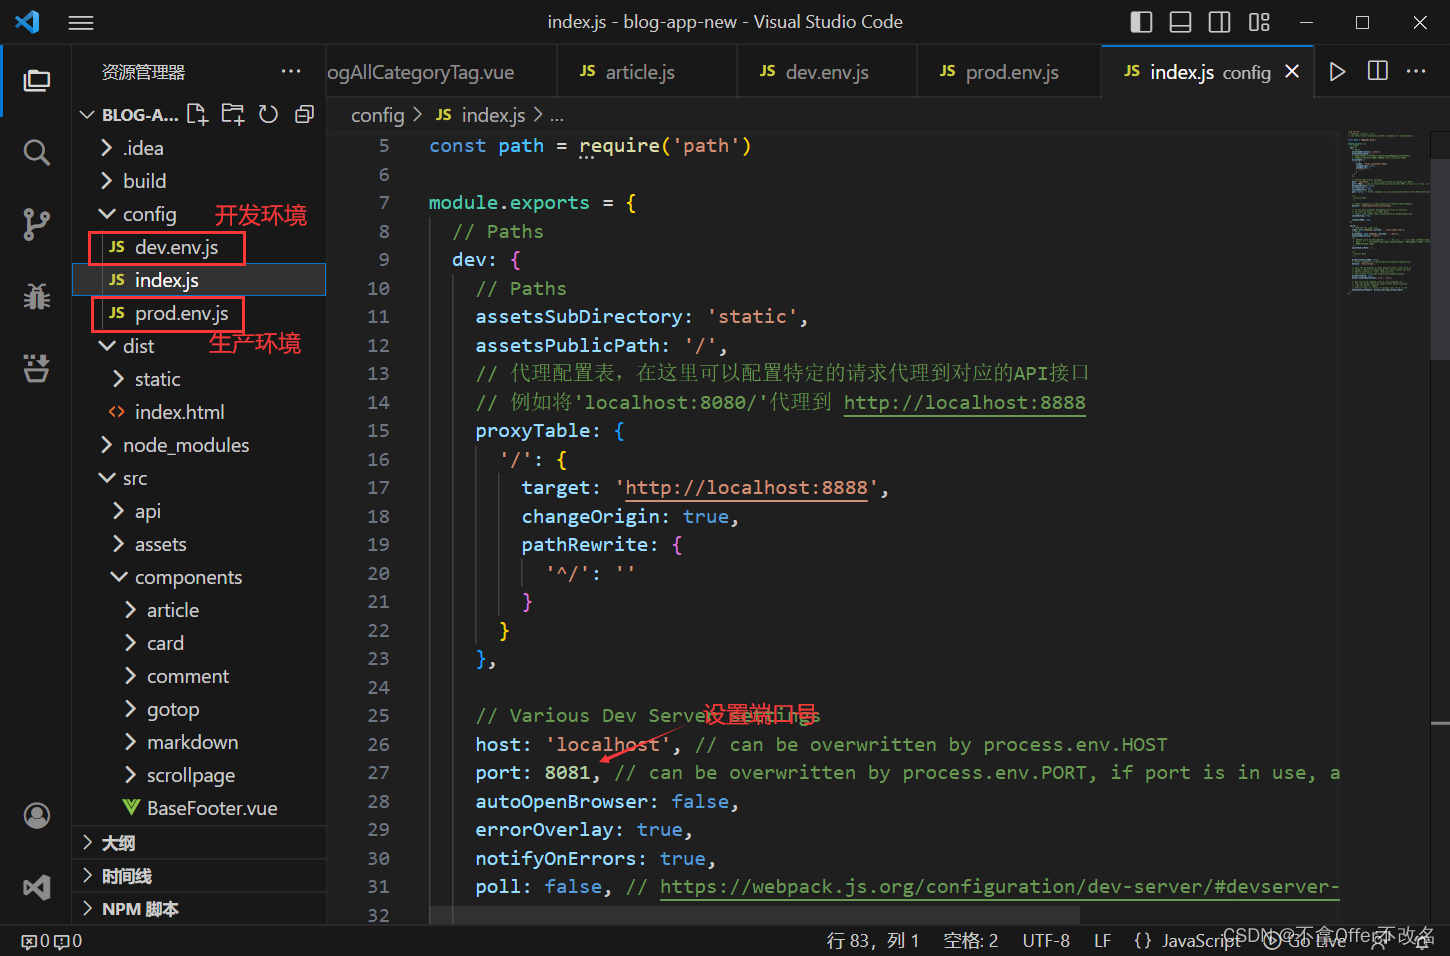1450x956 pixels.
Task: Expand the static folder under dist
Action: [199, 379]
